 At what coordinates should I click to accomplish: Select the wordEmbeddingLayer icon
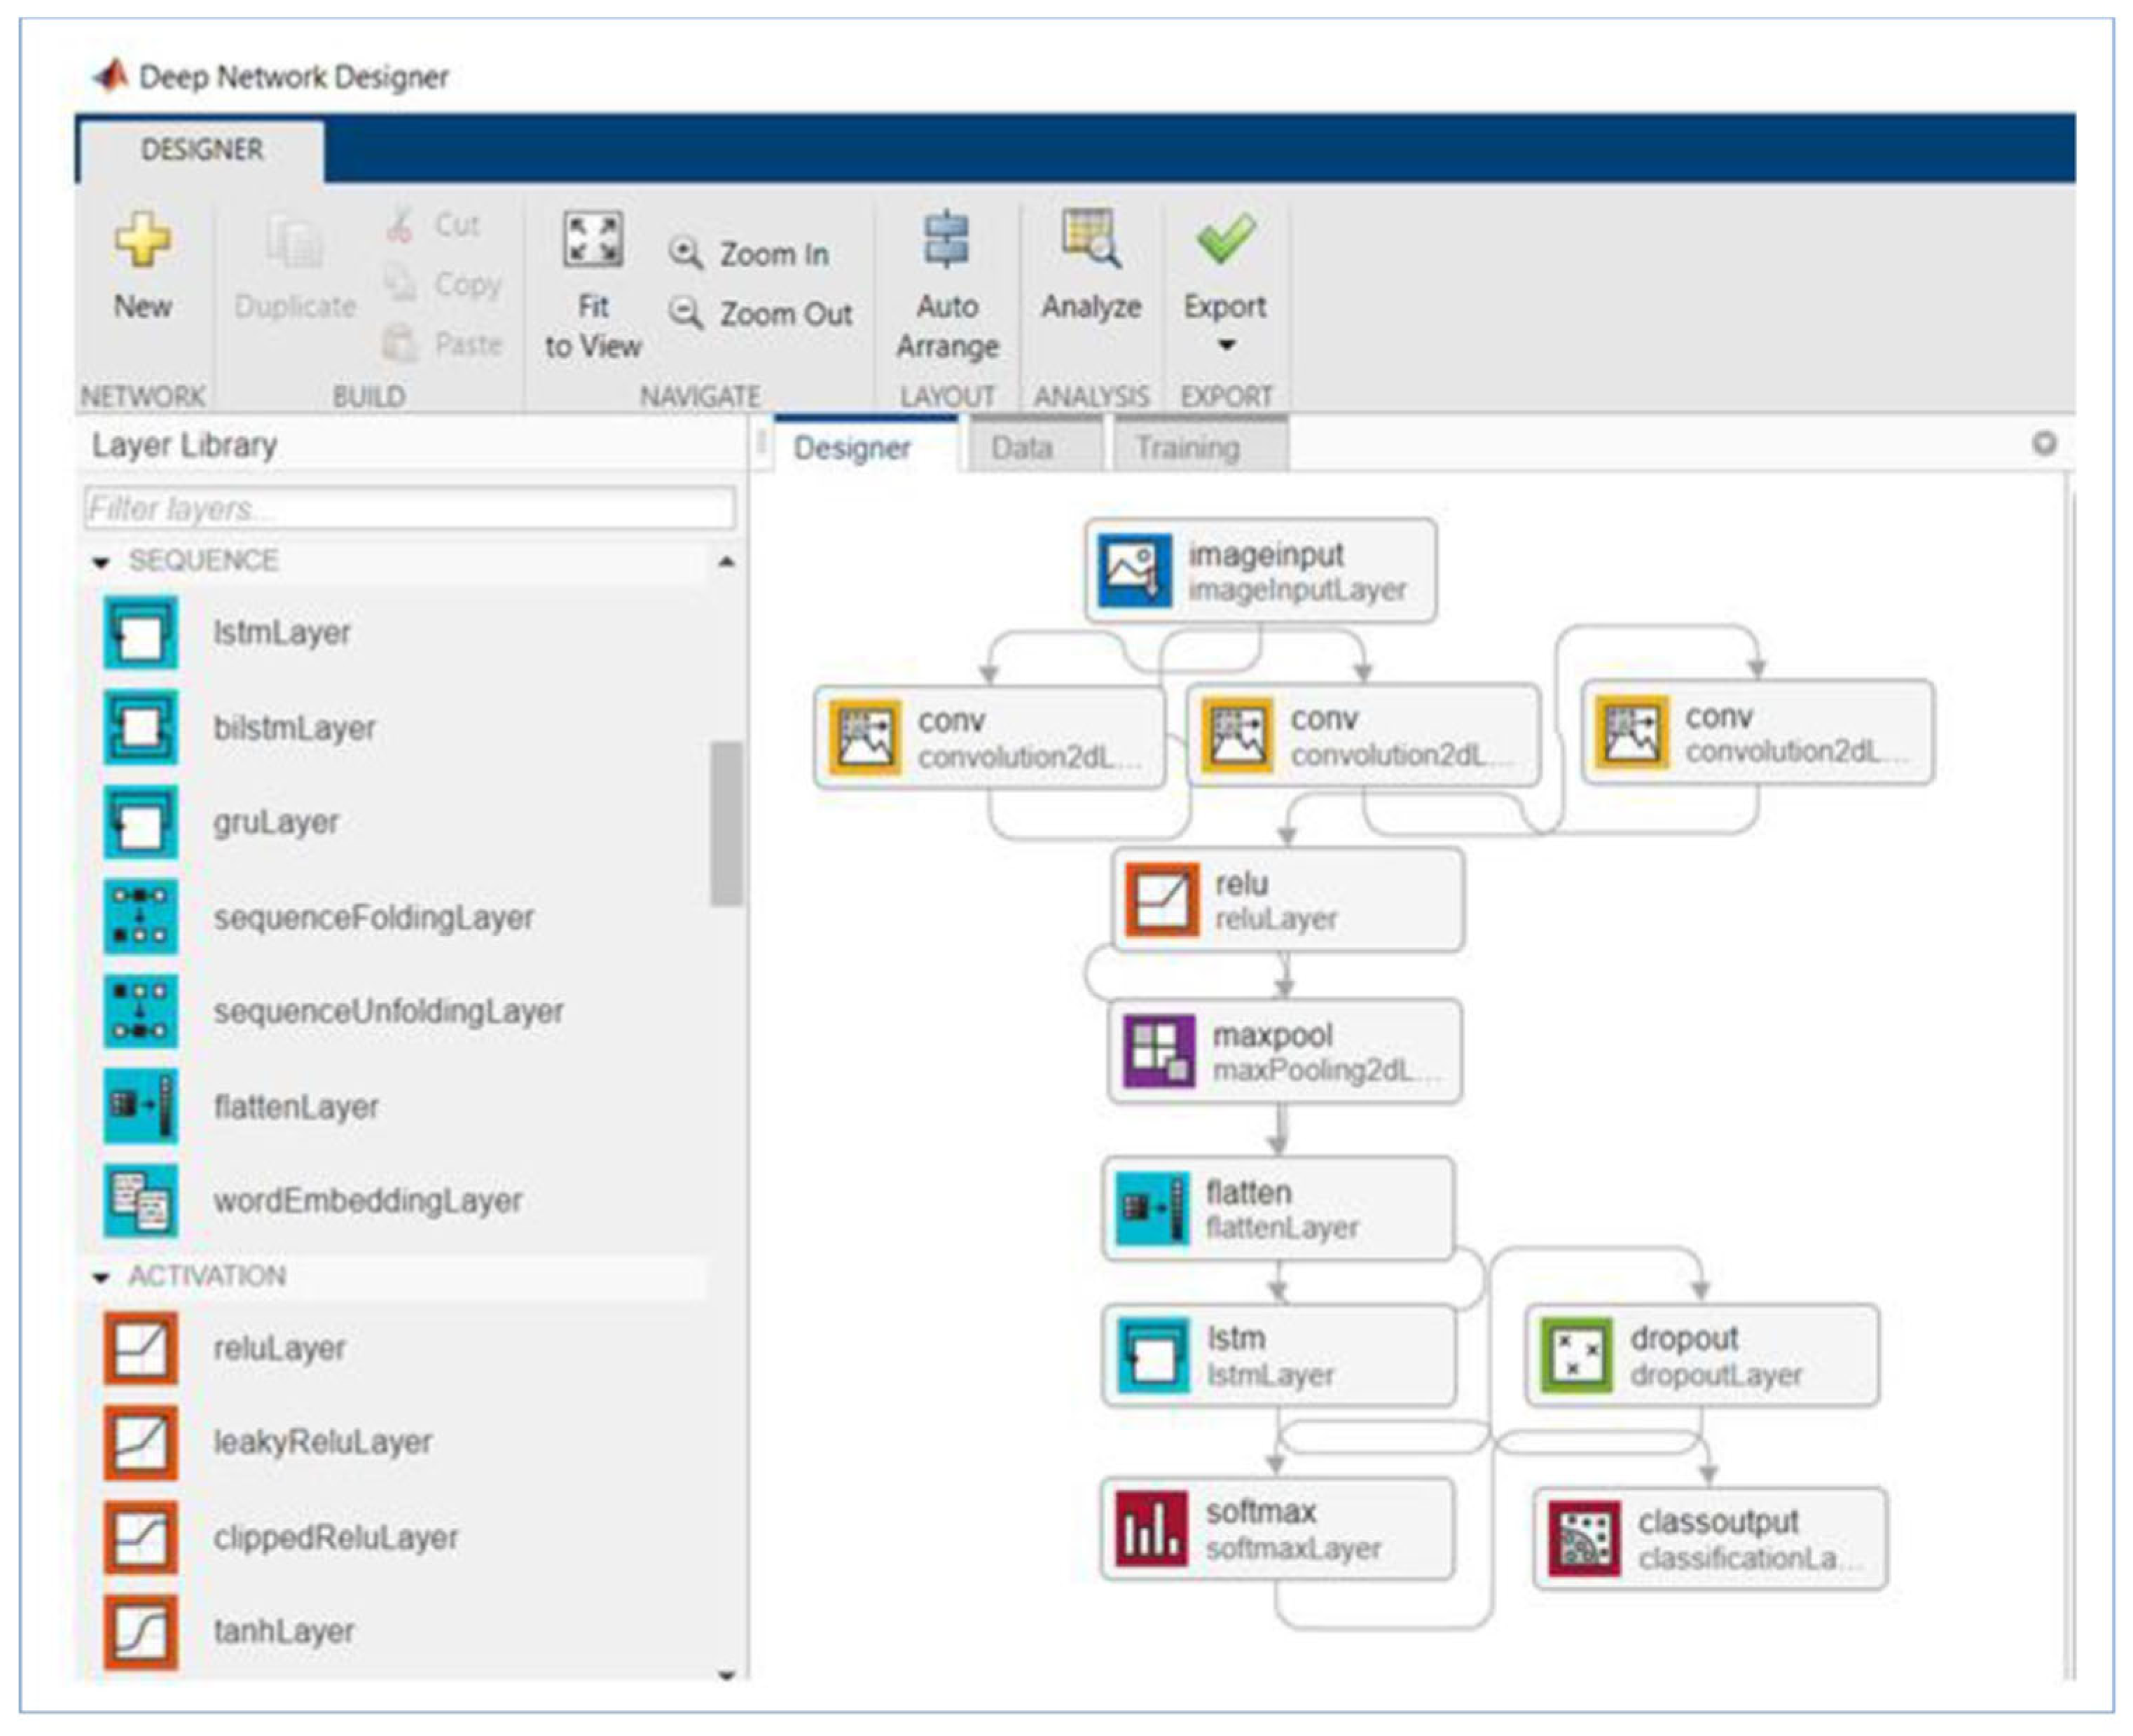[141, 1200]
